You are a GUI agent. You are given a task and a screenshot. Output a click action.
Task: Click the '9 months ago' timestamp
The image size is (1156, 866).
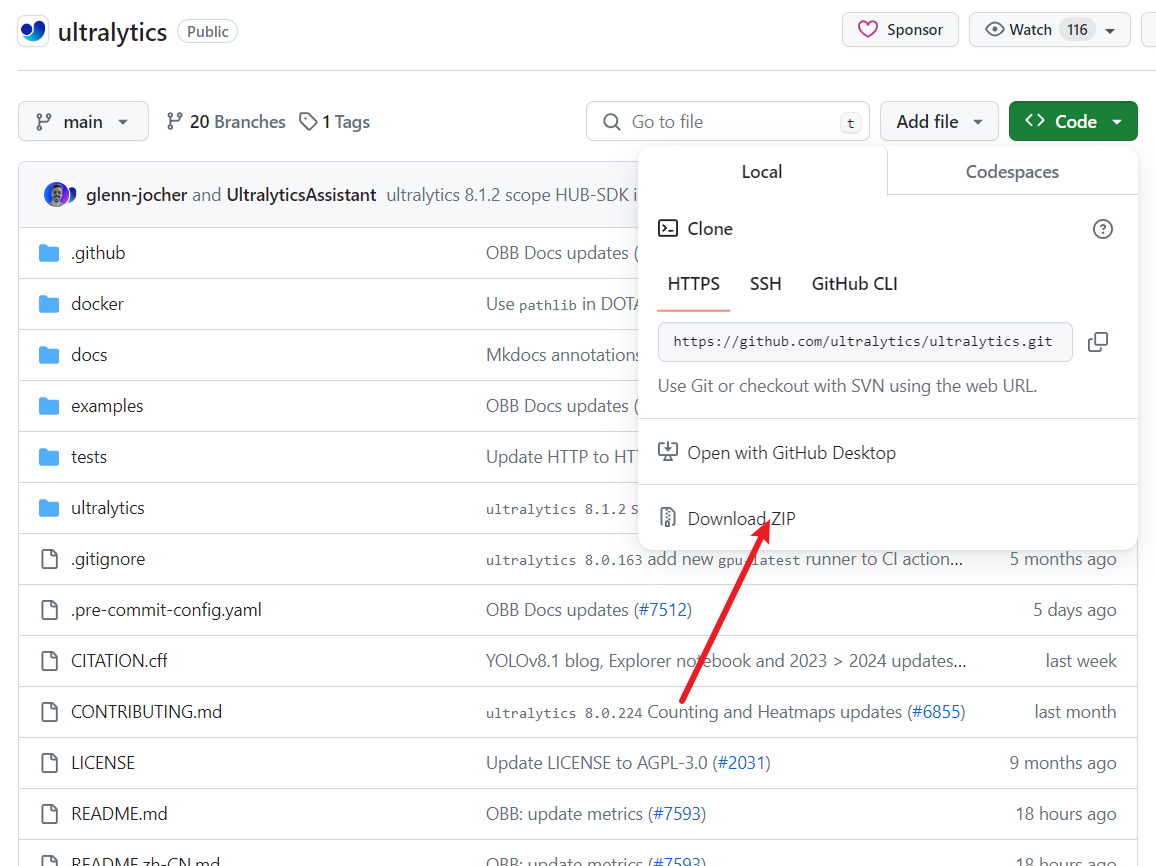(x=1063, y=763)
